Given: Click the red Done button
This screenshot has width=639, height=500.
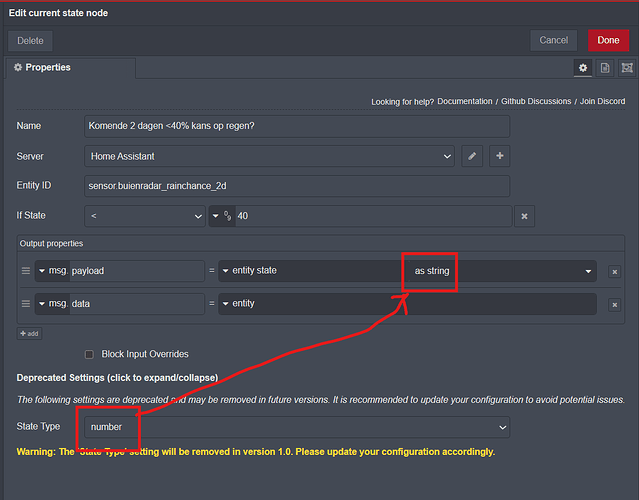Looking at the screenshot, I should [x=608, y=40].
